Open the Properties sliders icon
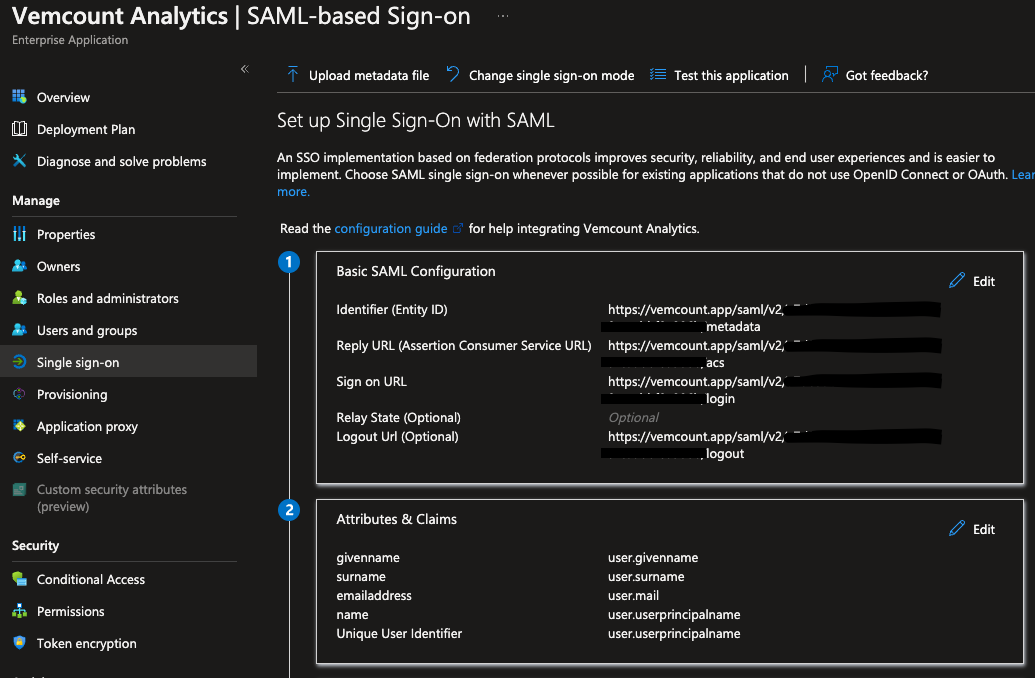The image size is (1035, 678). pyautogui.click(x=19, y=234)
